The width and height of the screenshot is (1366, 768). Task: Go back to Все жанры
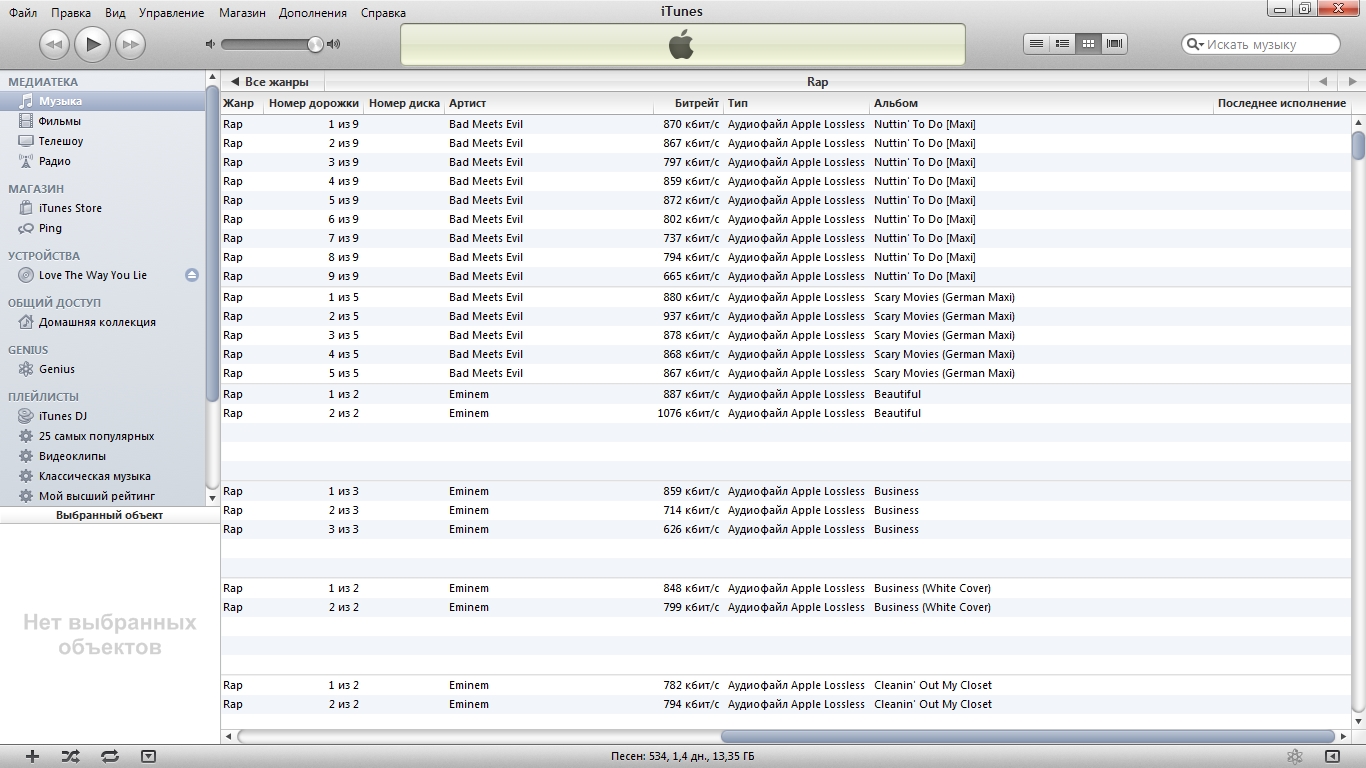click(270, 82)
